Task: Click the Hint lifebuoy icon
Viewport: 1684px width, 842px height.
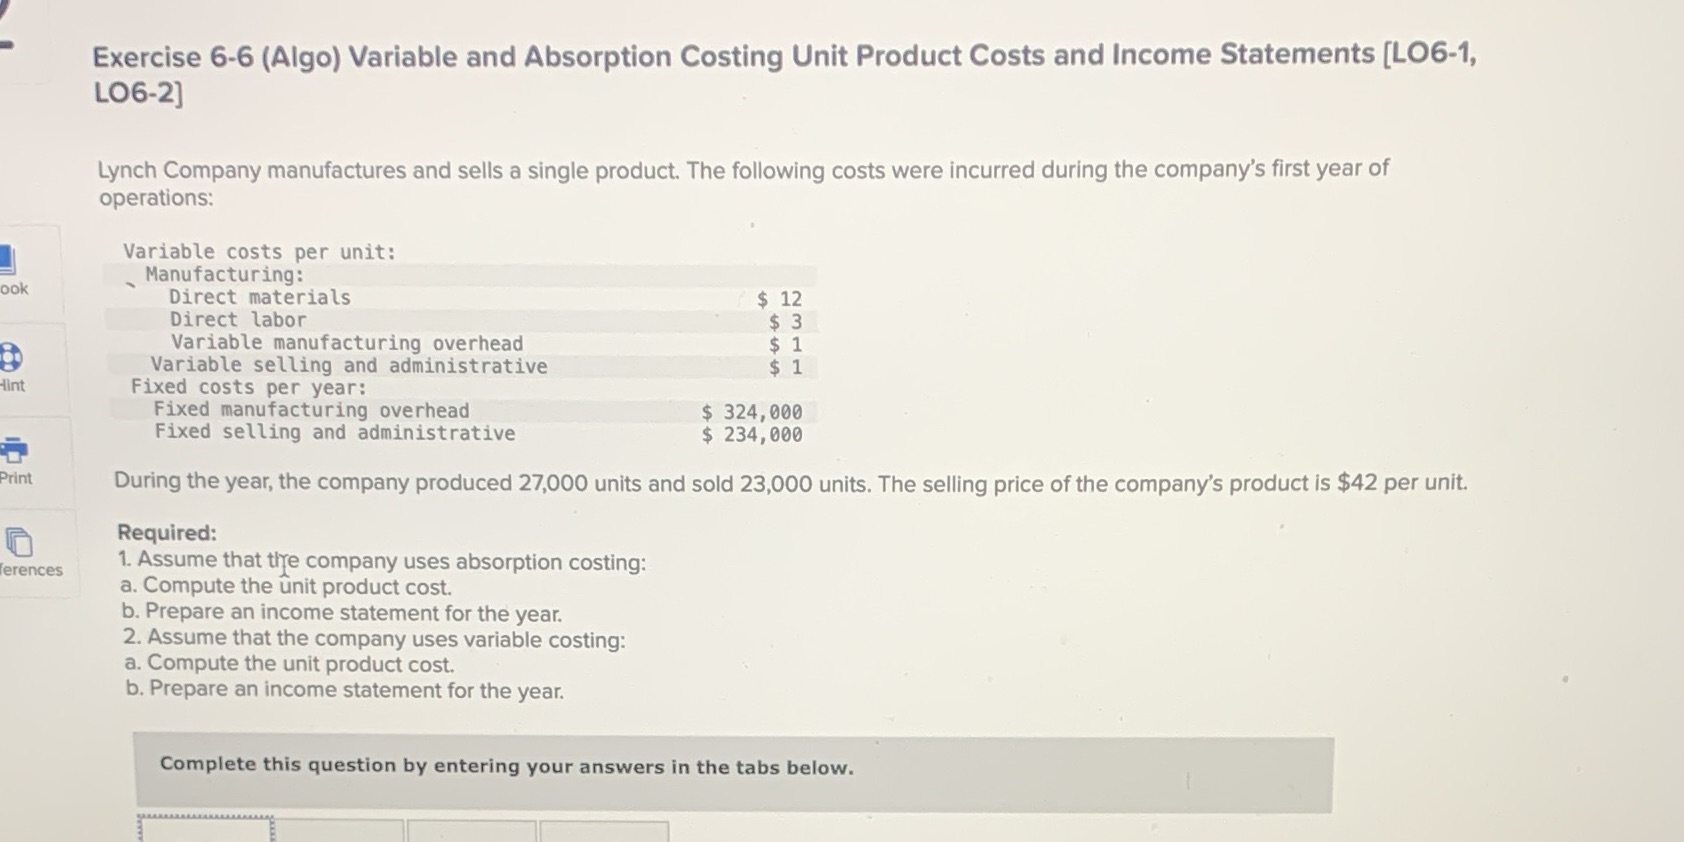Action: 9,356
